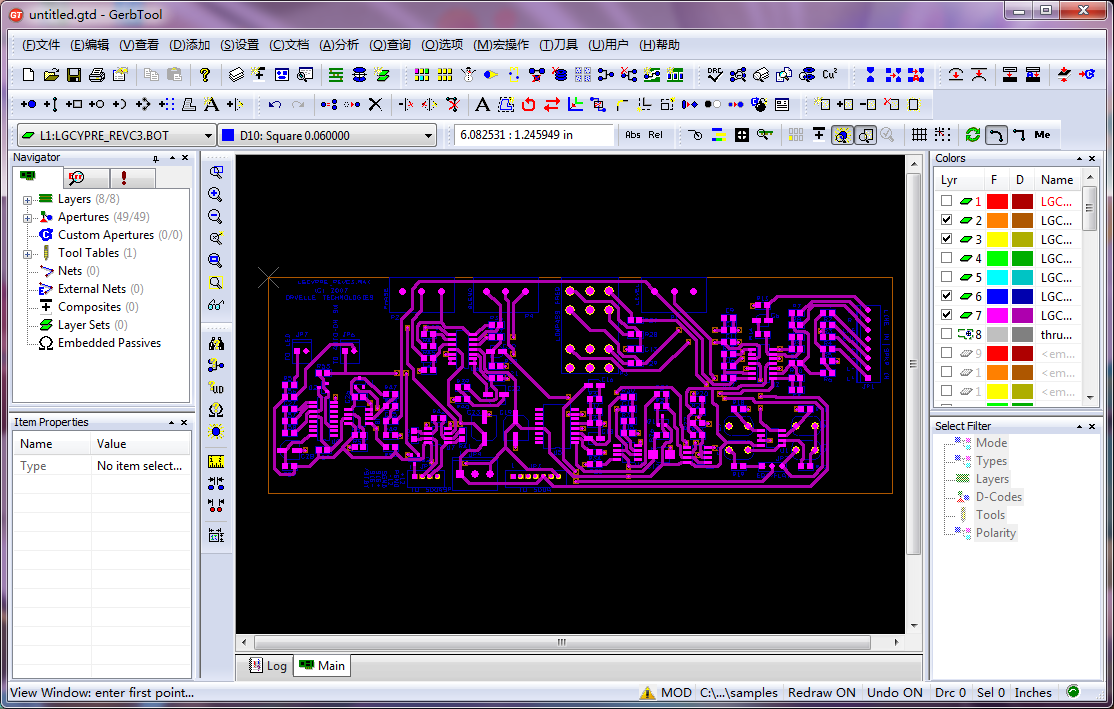1114x709 pixels.
Task: Expand the Apertures (49/49) tree node
Action: (x=27, y=217)
